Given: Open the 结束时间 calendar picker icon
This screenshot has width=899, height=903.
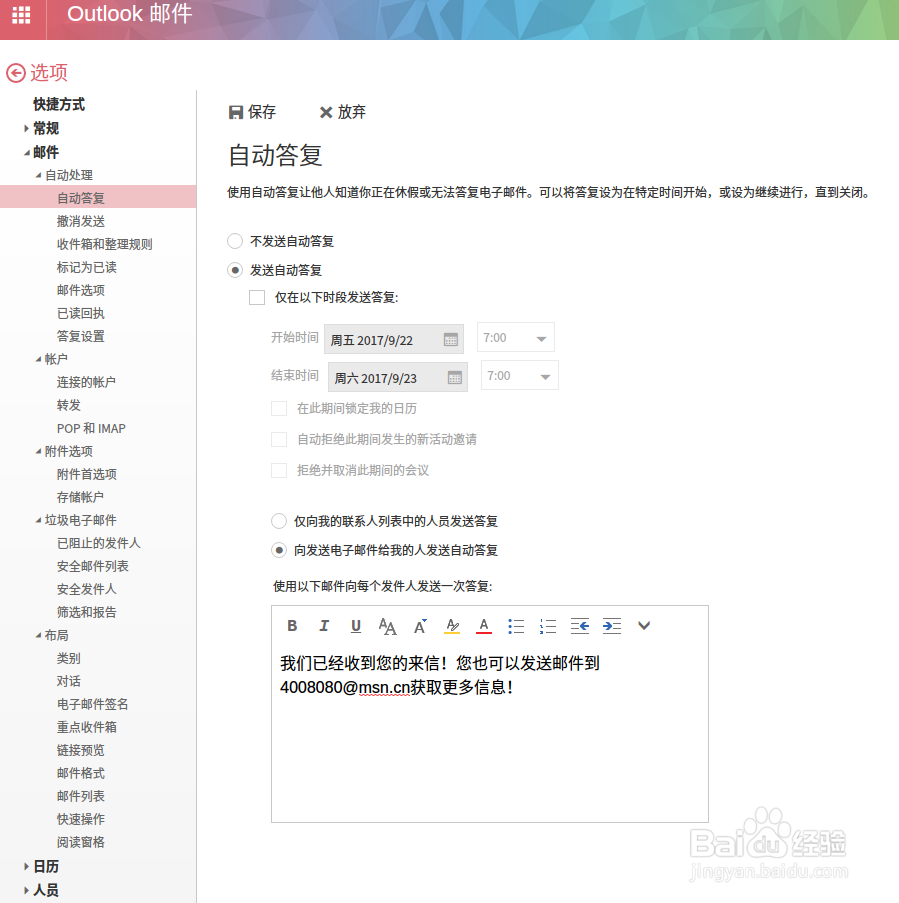Looking at the screenshot, I should click(455, 378).
